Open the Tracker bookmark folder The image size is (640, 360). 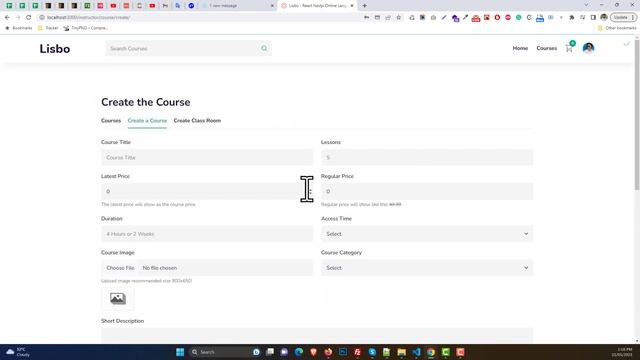48,28
